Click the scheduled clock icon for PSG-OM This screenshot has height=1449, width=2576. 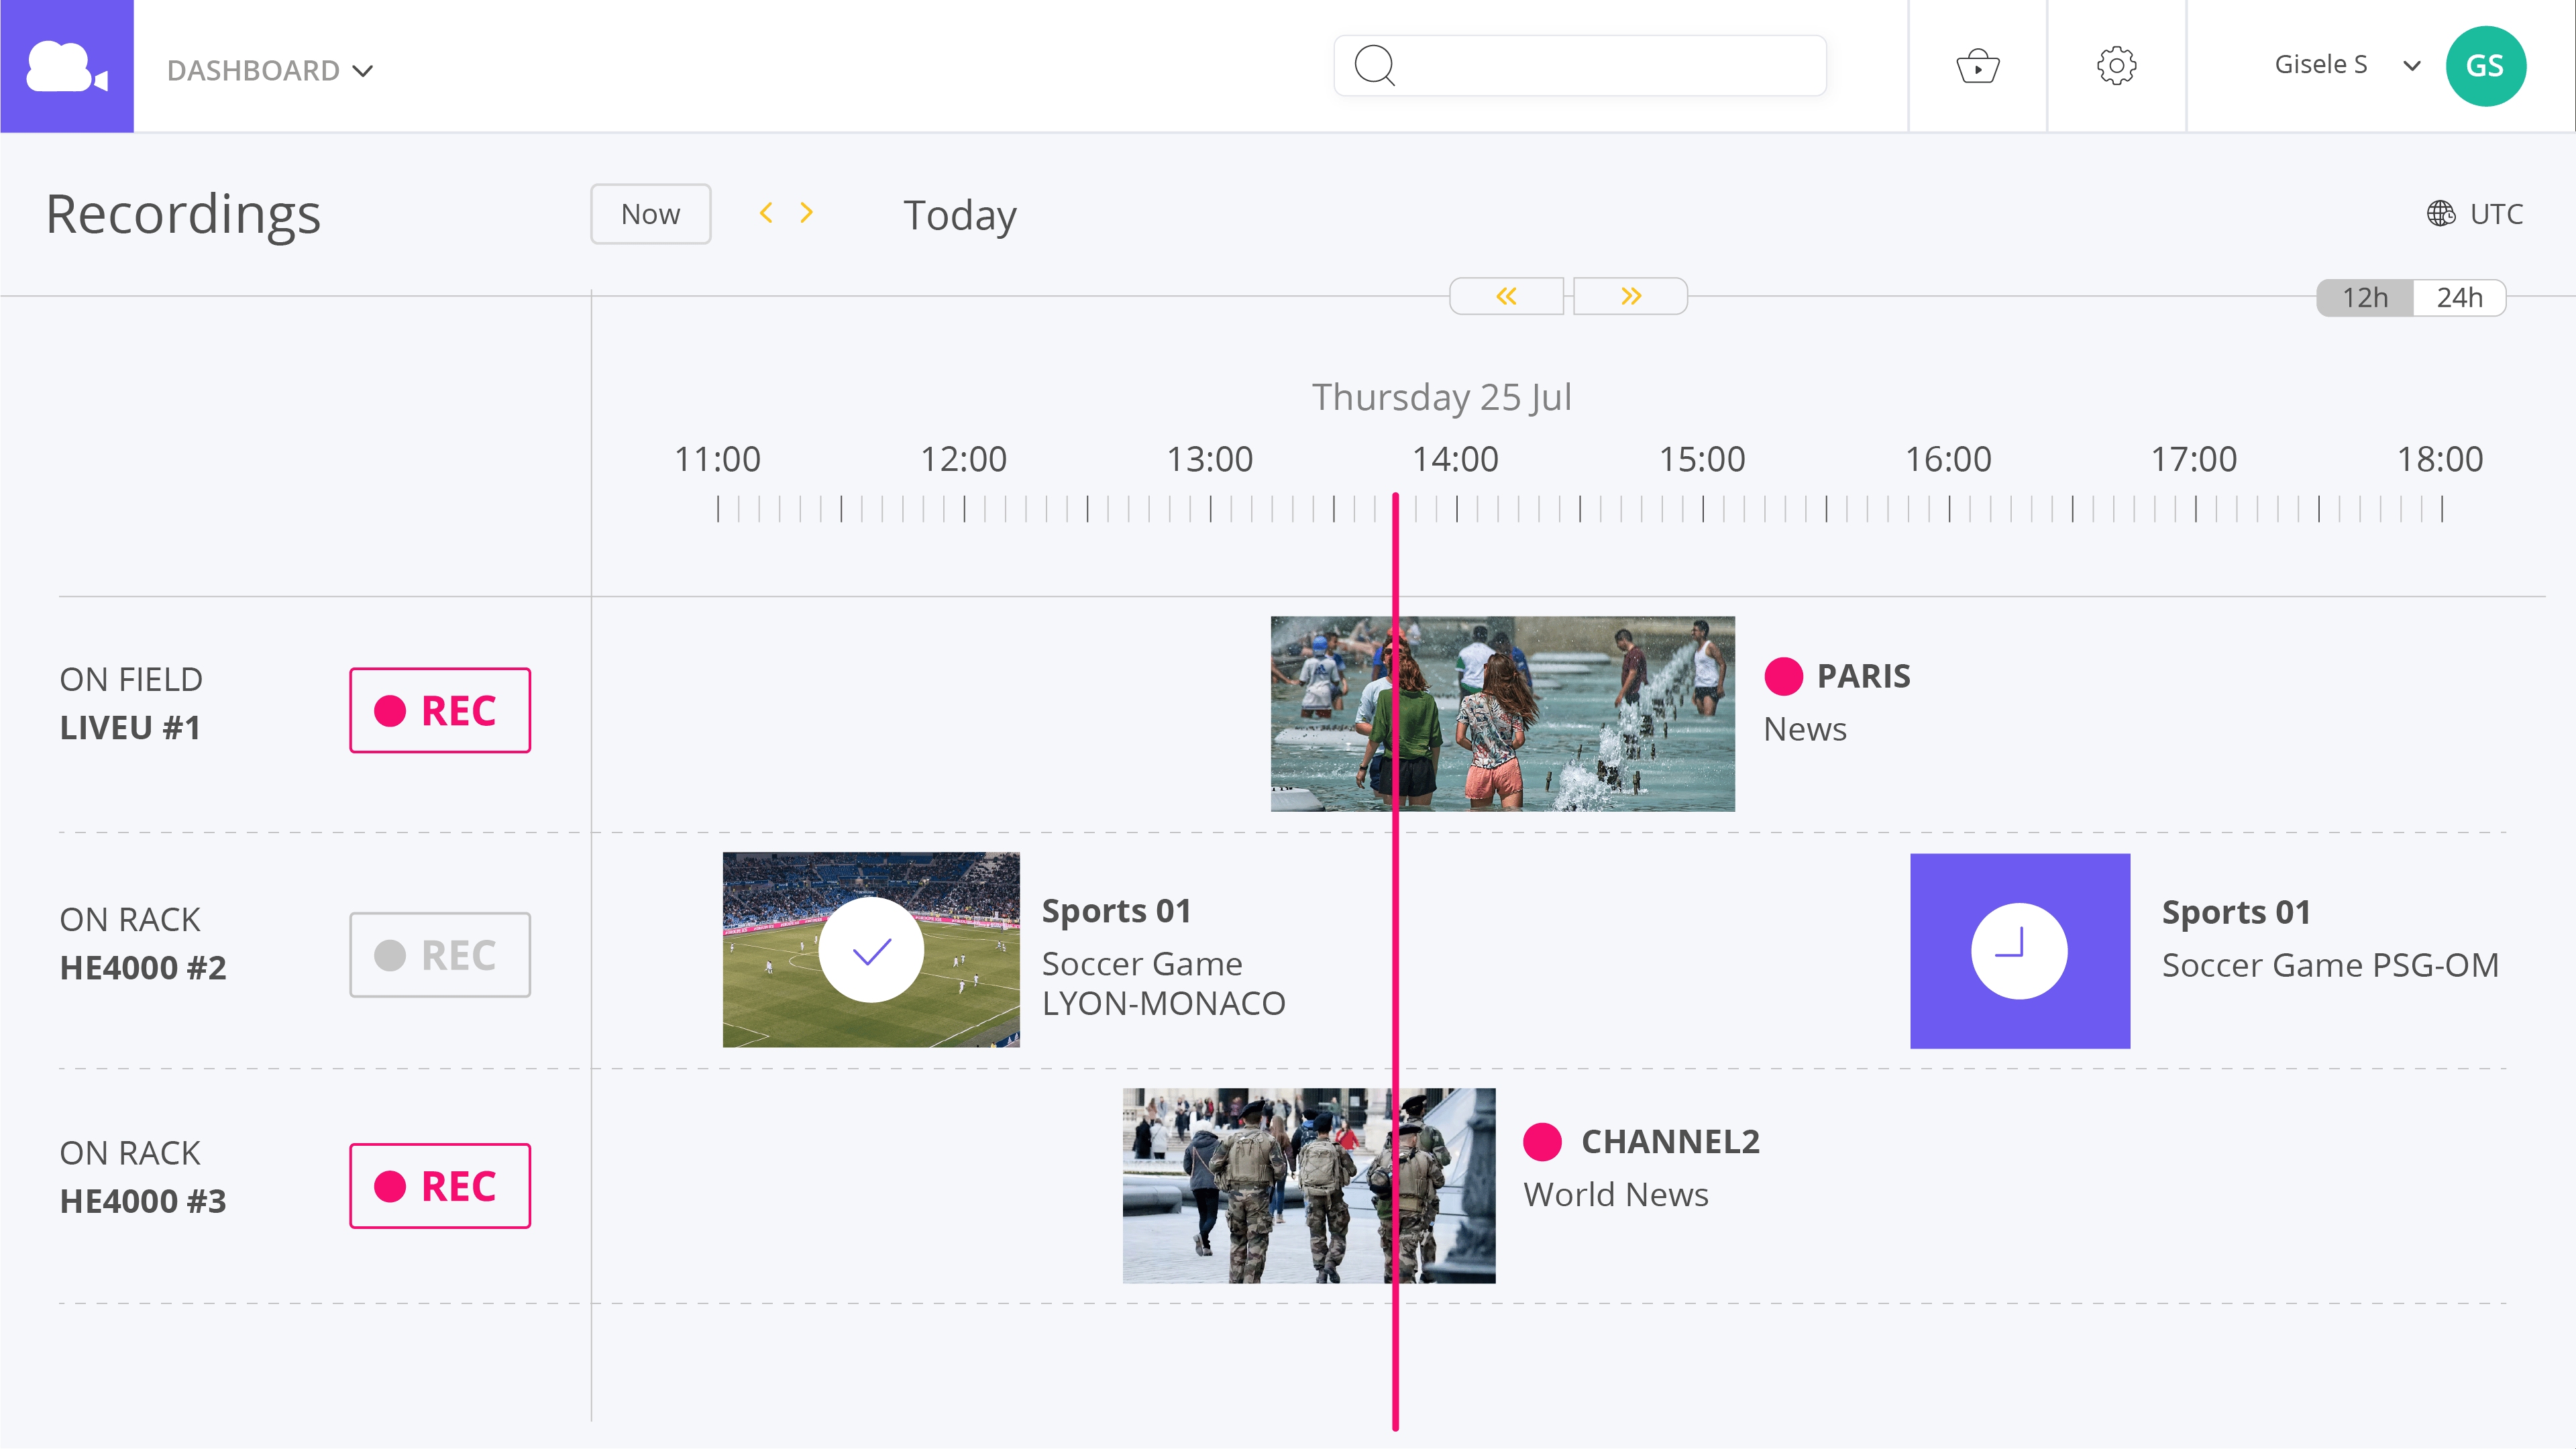[2019, 950]
